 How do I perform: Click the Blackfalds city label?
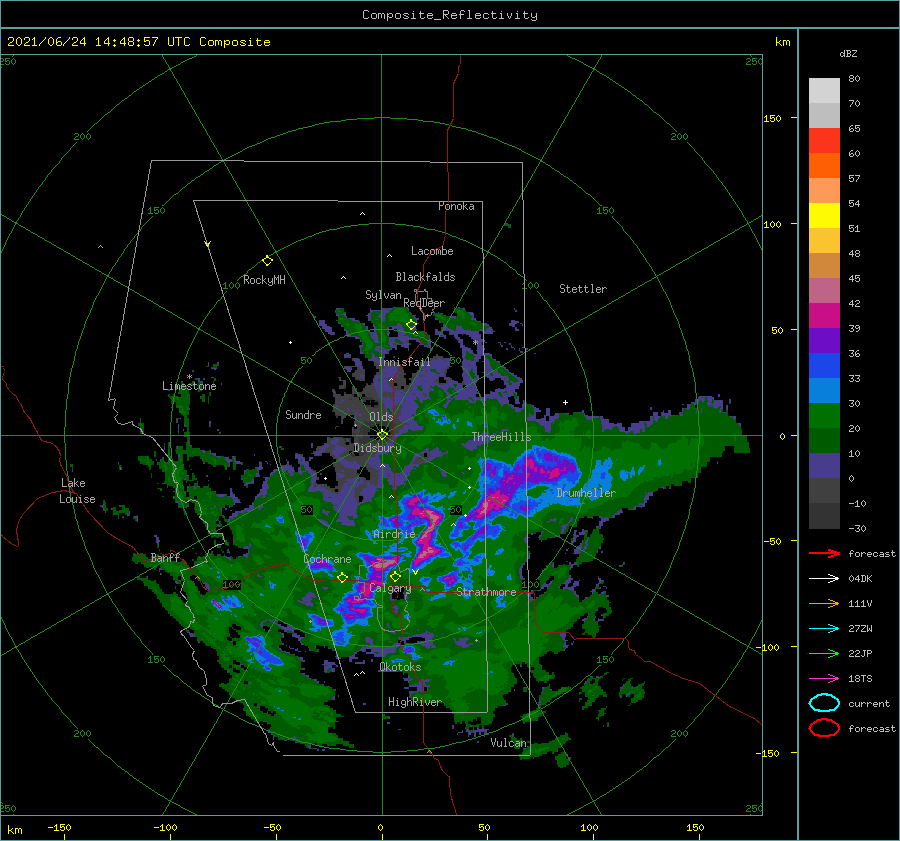[x=425, y=277]
